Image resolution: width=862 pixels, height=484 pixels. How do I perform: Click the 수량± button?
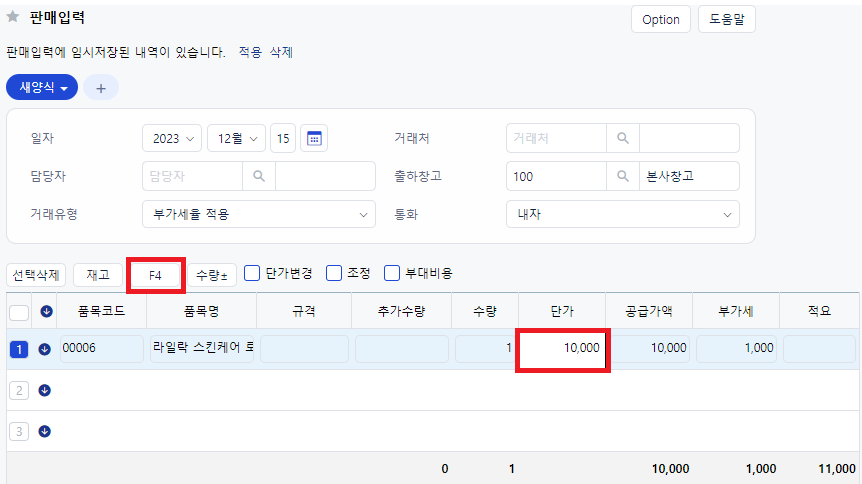212,274
